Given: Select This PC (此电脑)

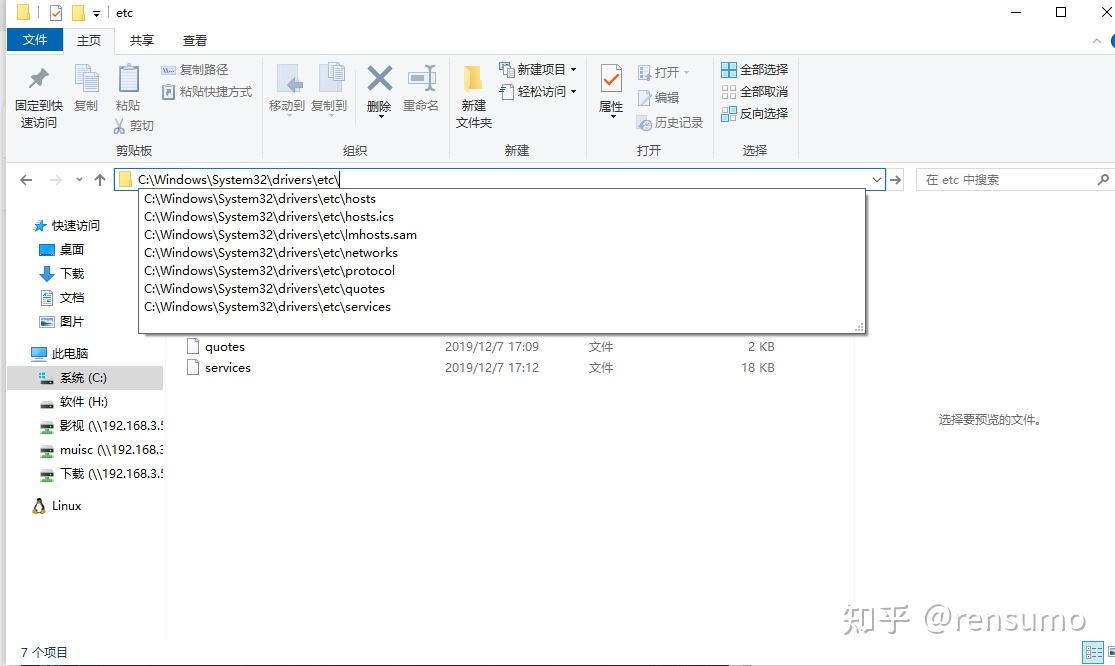Looking at the screenshot, I should coord(60,353).
